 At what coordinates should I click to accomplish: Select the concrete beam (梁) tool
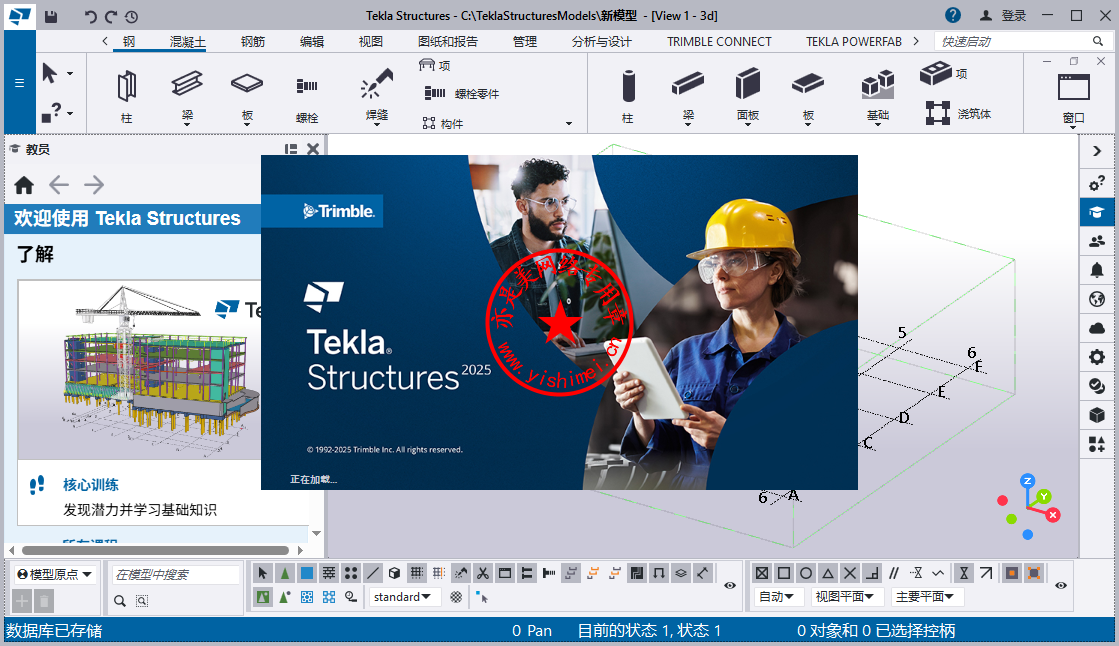[x=688, y=96]
